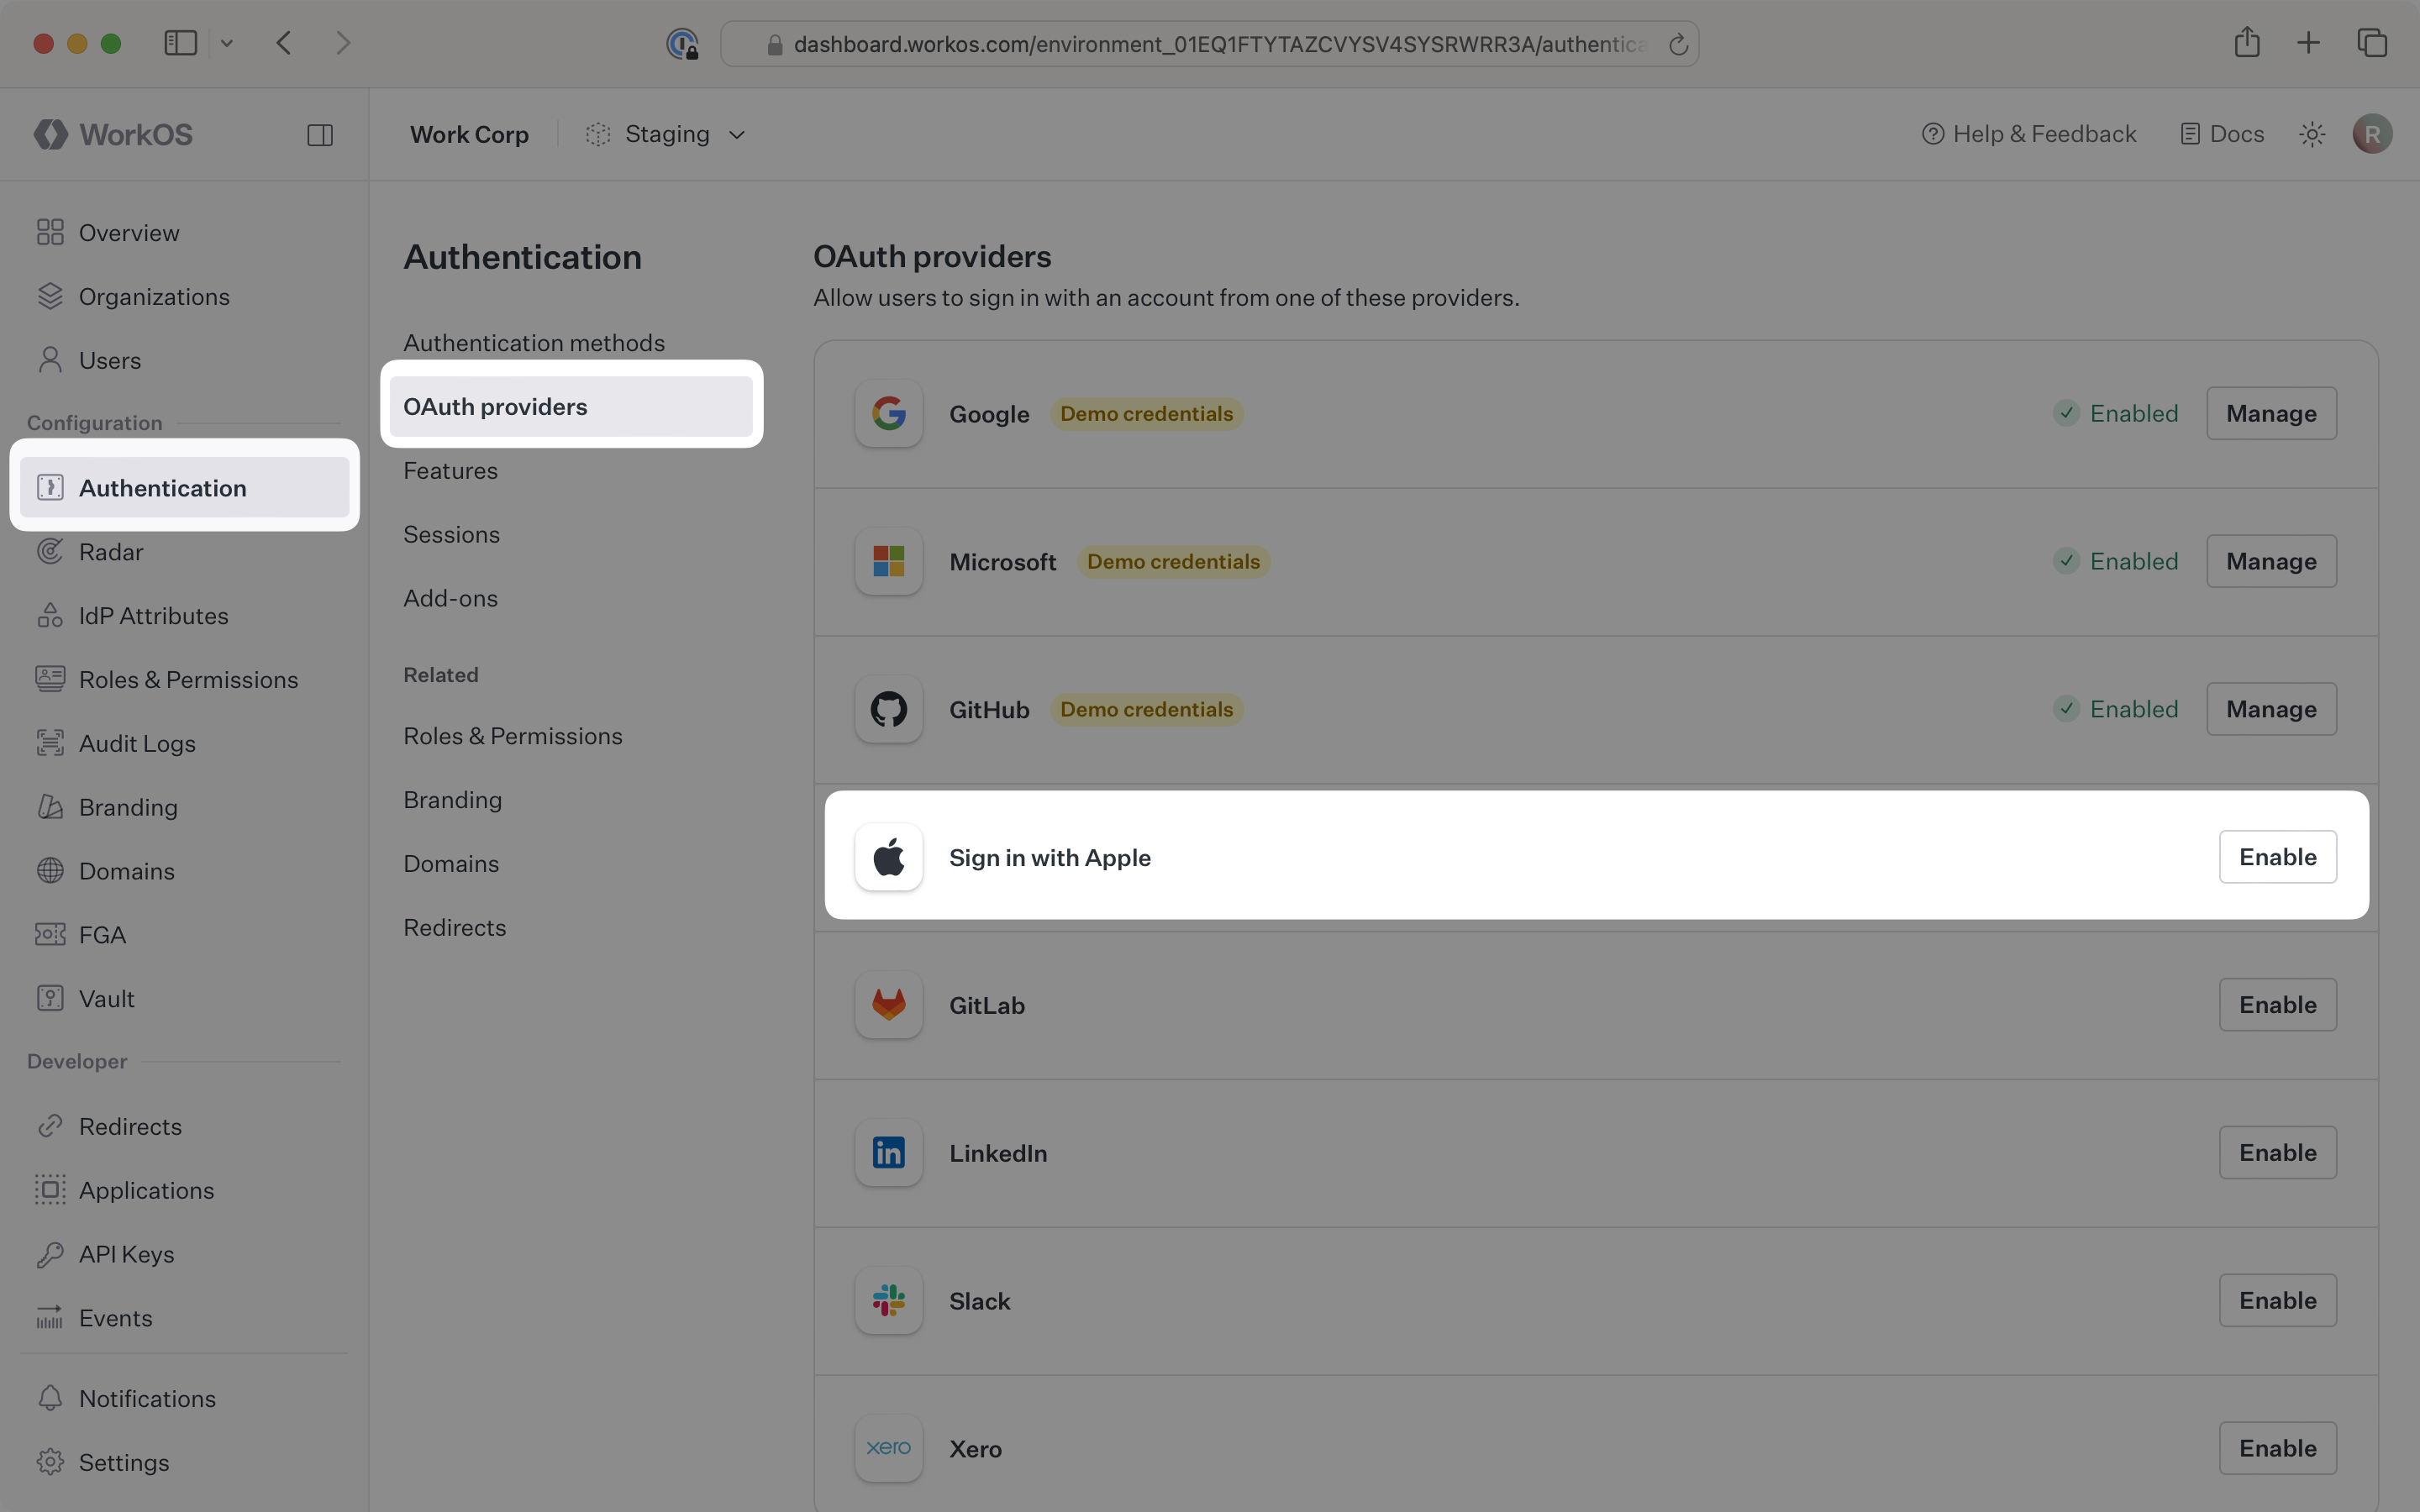Expand the Staging environment dropdown
This screenshot has width=2420, height=1512.
667,135
